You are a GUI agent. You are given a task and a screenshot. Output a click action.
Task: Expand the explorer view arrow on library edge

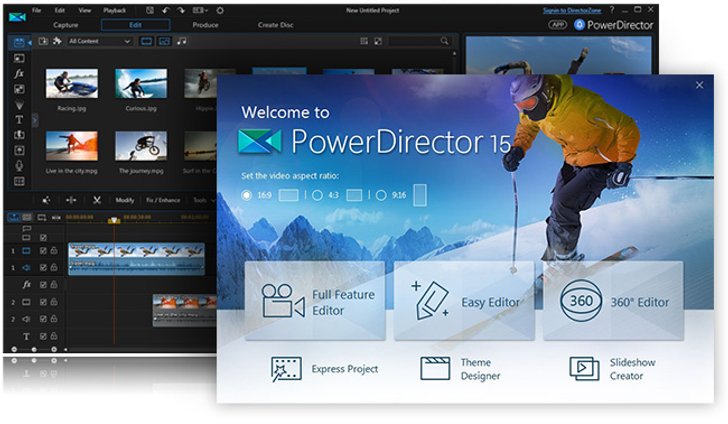pyautogui.click(x=35, y=120)
